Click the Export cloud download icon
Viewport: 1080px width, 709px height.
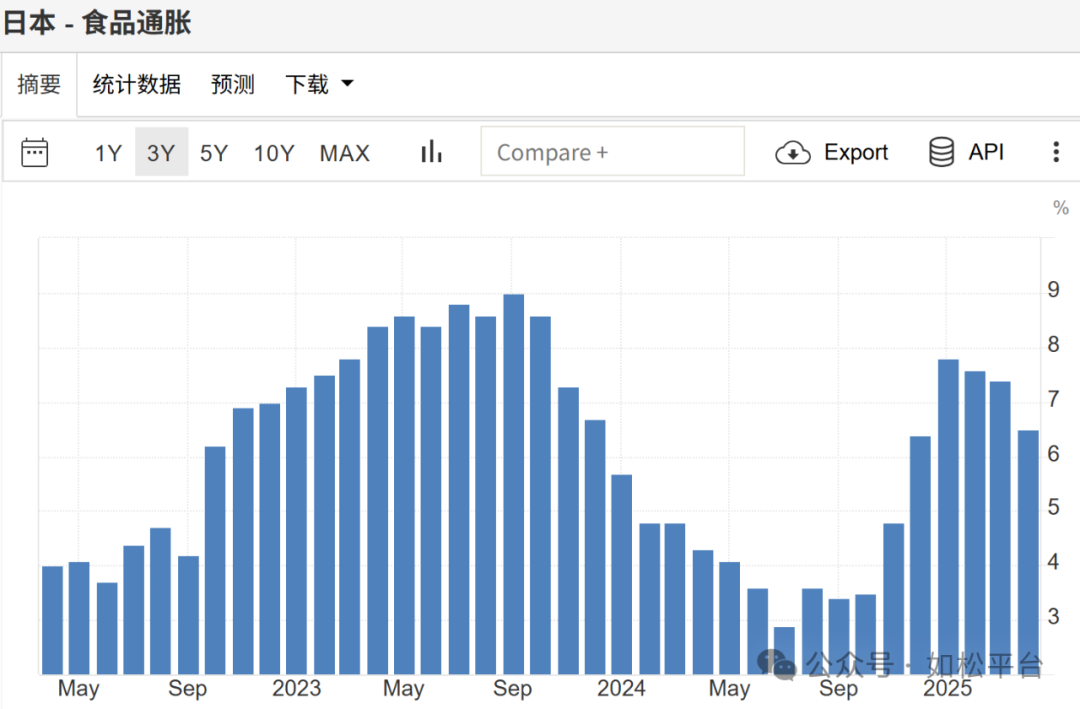point(793,152)
